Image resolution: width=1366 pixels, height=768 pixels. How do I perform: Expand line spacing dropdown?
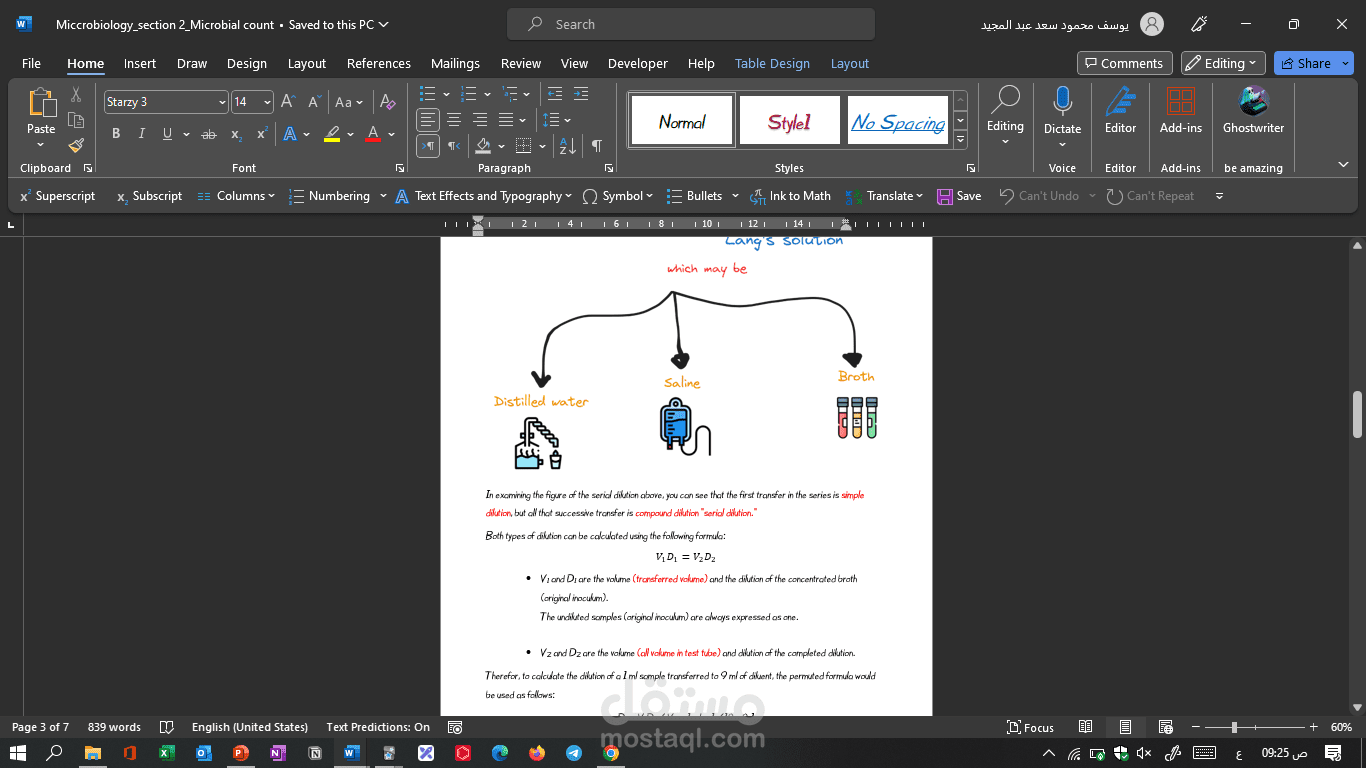coord(556,120)
